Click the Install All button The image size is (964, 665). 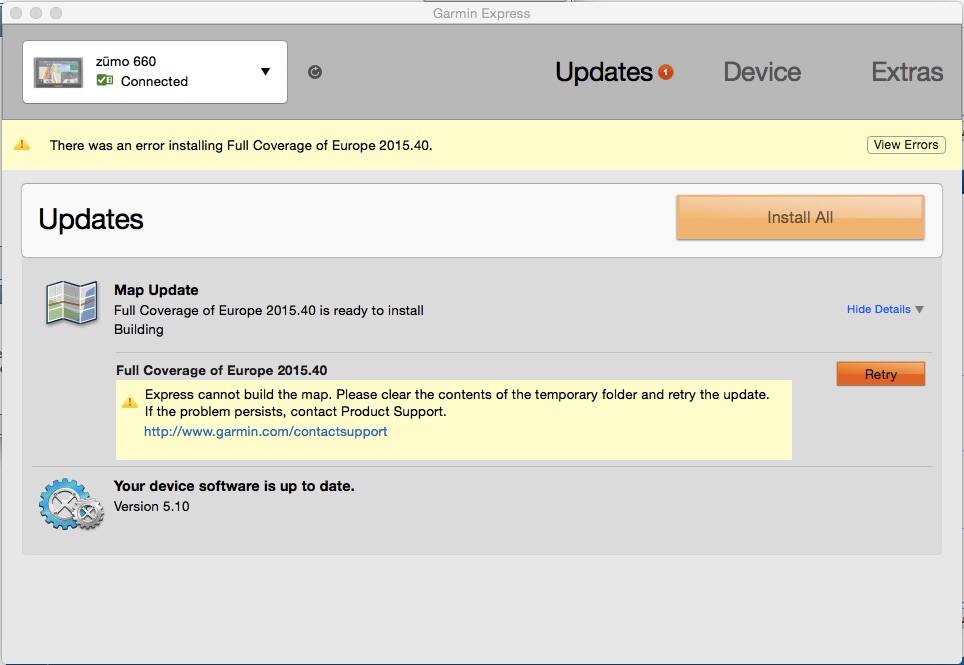800,217
